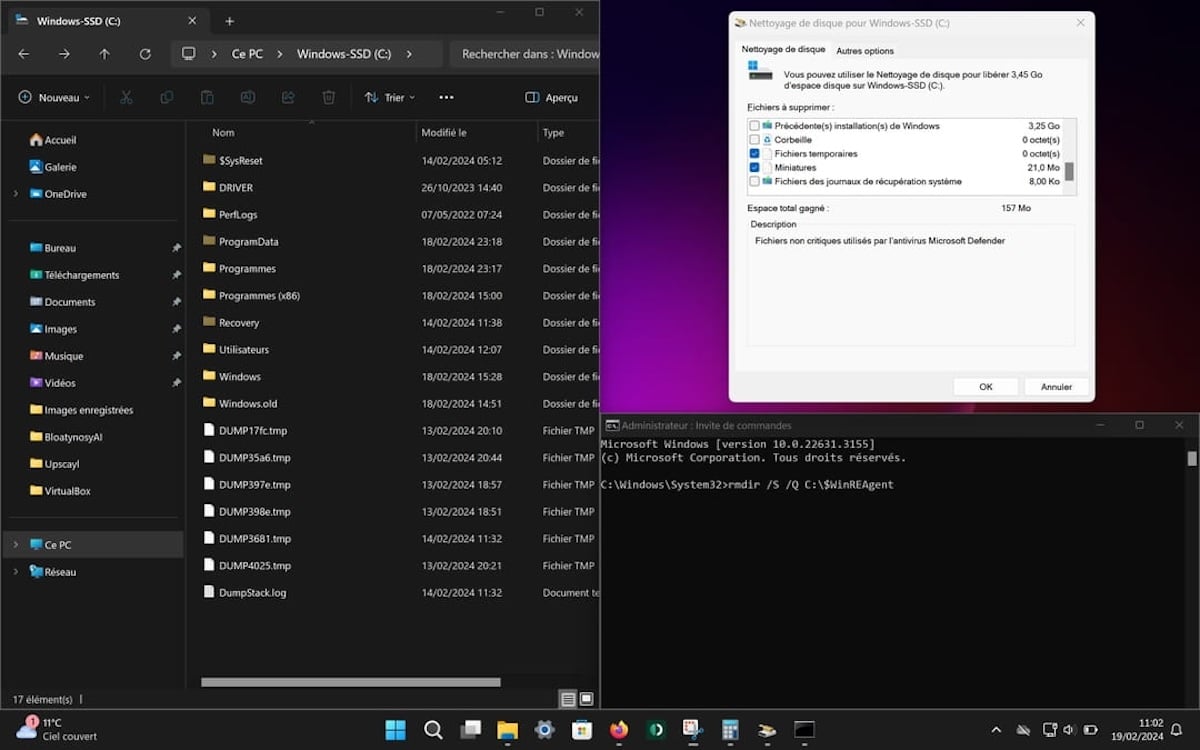Screen dimensions: 1200x750
Task: Expand breadcrumb chevron before Ce PC
Action: tap(214, 54)
